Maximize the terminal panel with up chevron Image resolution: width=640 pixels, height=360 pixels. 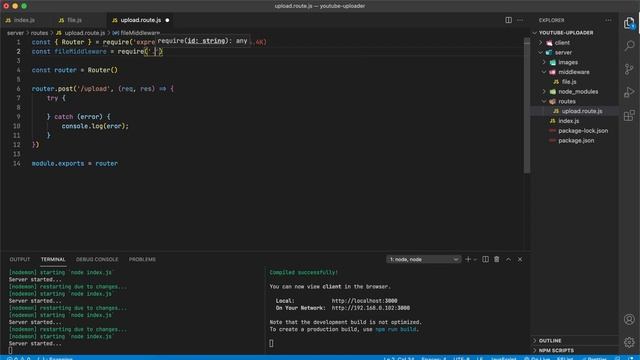coord(508,259)
